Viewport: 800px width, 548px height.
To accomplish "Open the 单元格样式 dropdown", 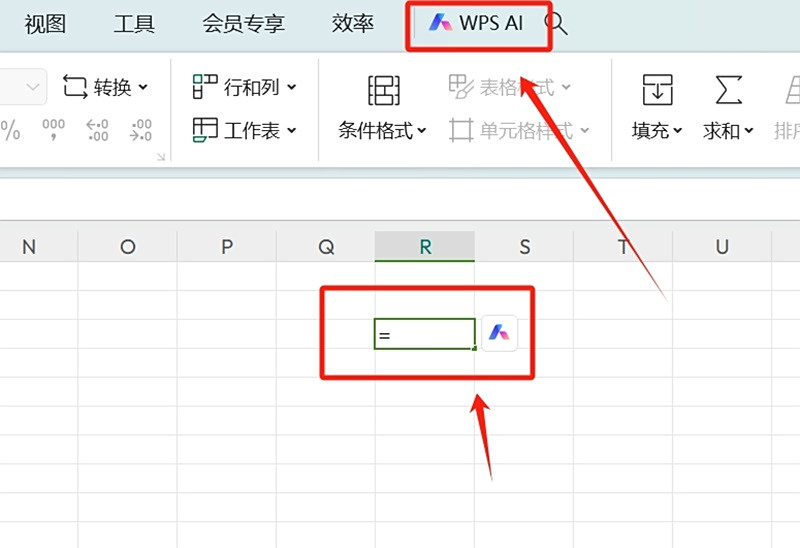I will 519,131.
